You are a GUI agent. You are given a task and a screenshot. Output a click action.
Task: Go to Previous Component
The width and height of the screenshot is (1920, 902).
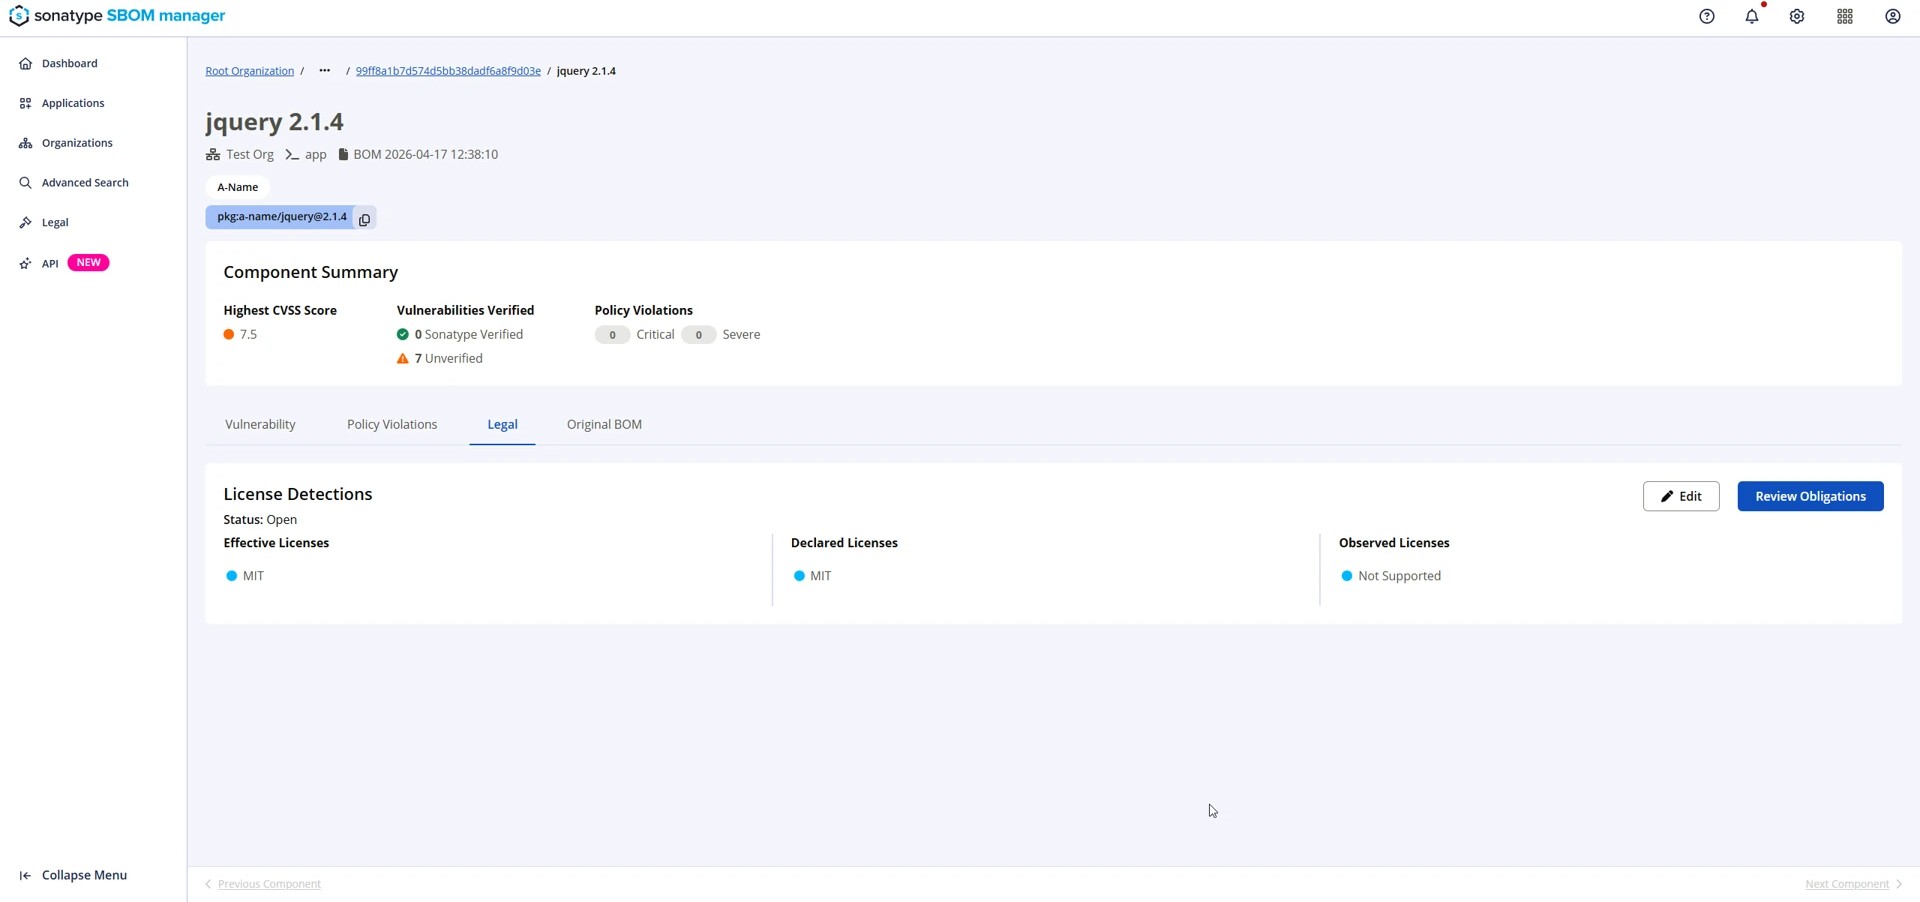click(263, 884)
